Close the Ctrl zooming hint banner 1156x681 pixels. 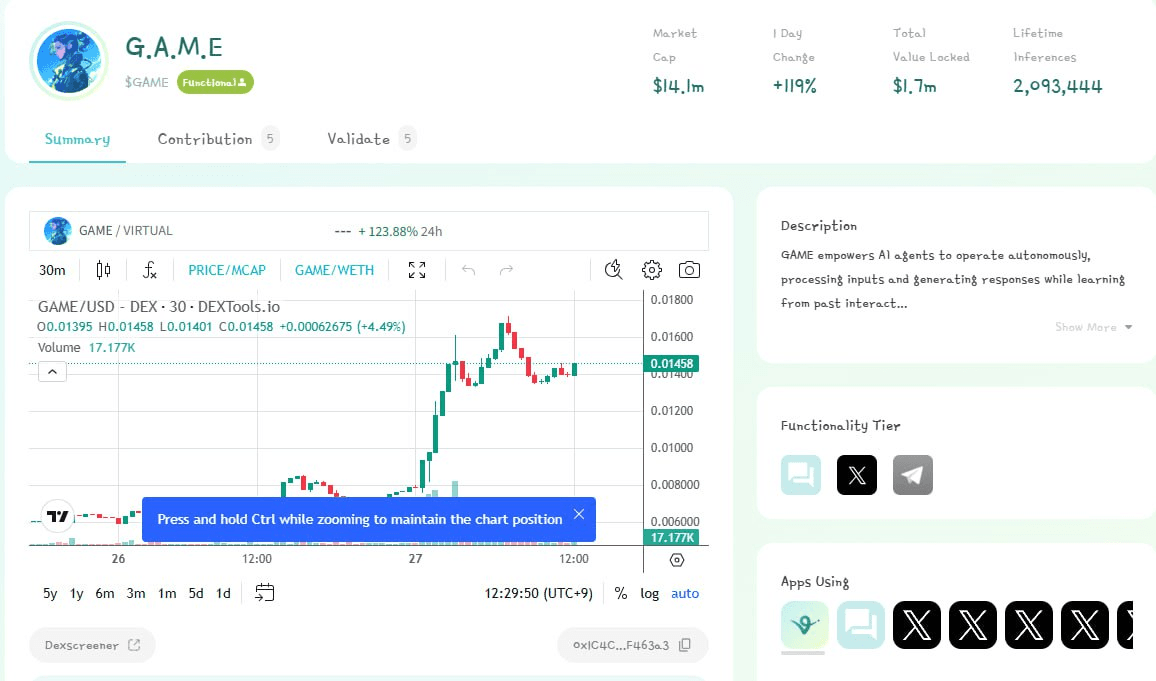coord(579,514)
